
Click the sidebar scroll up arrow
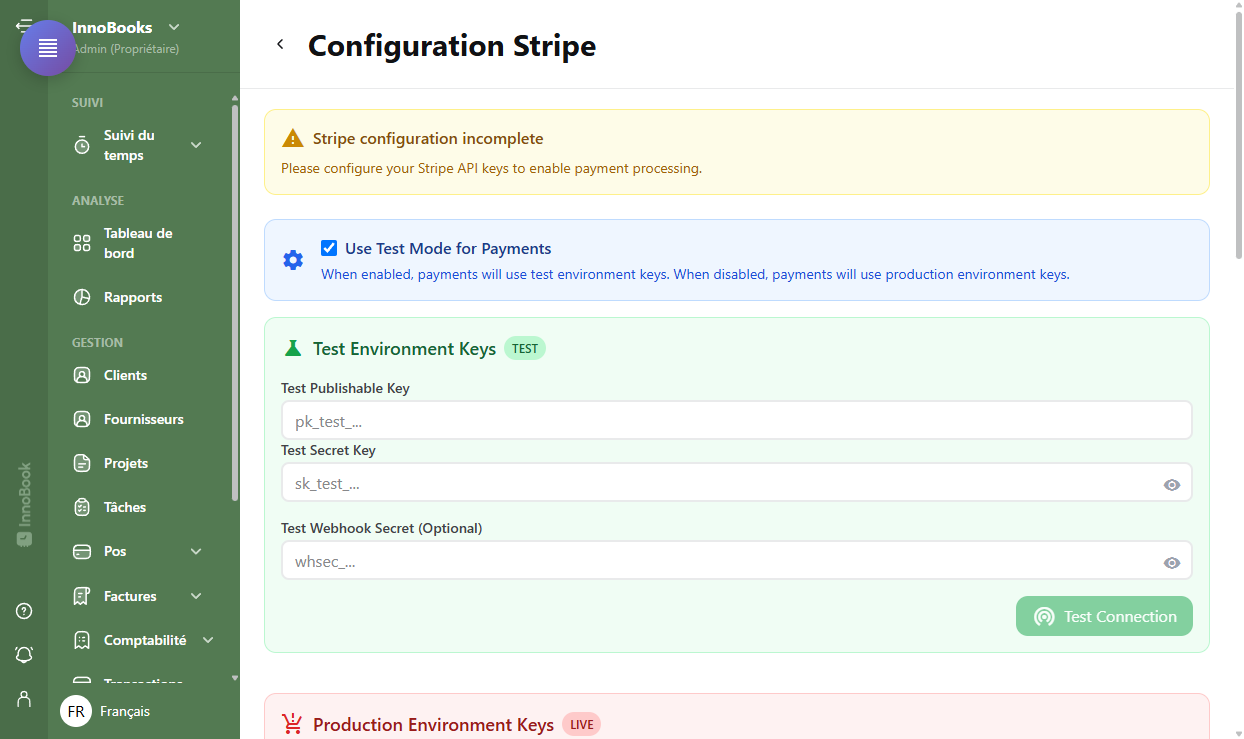[x=235, y=98]
